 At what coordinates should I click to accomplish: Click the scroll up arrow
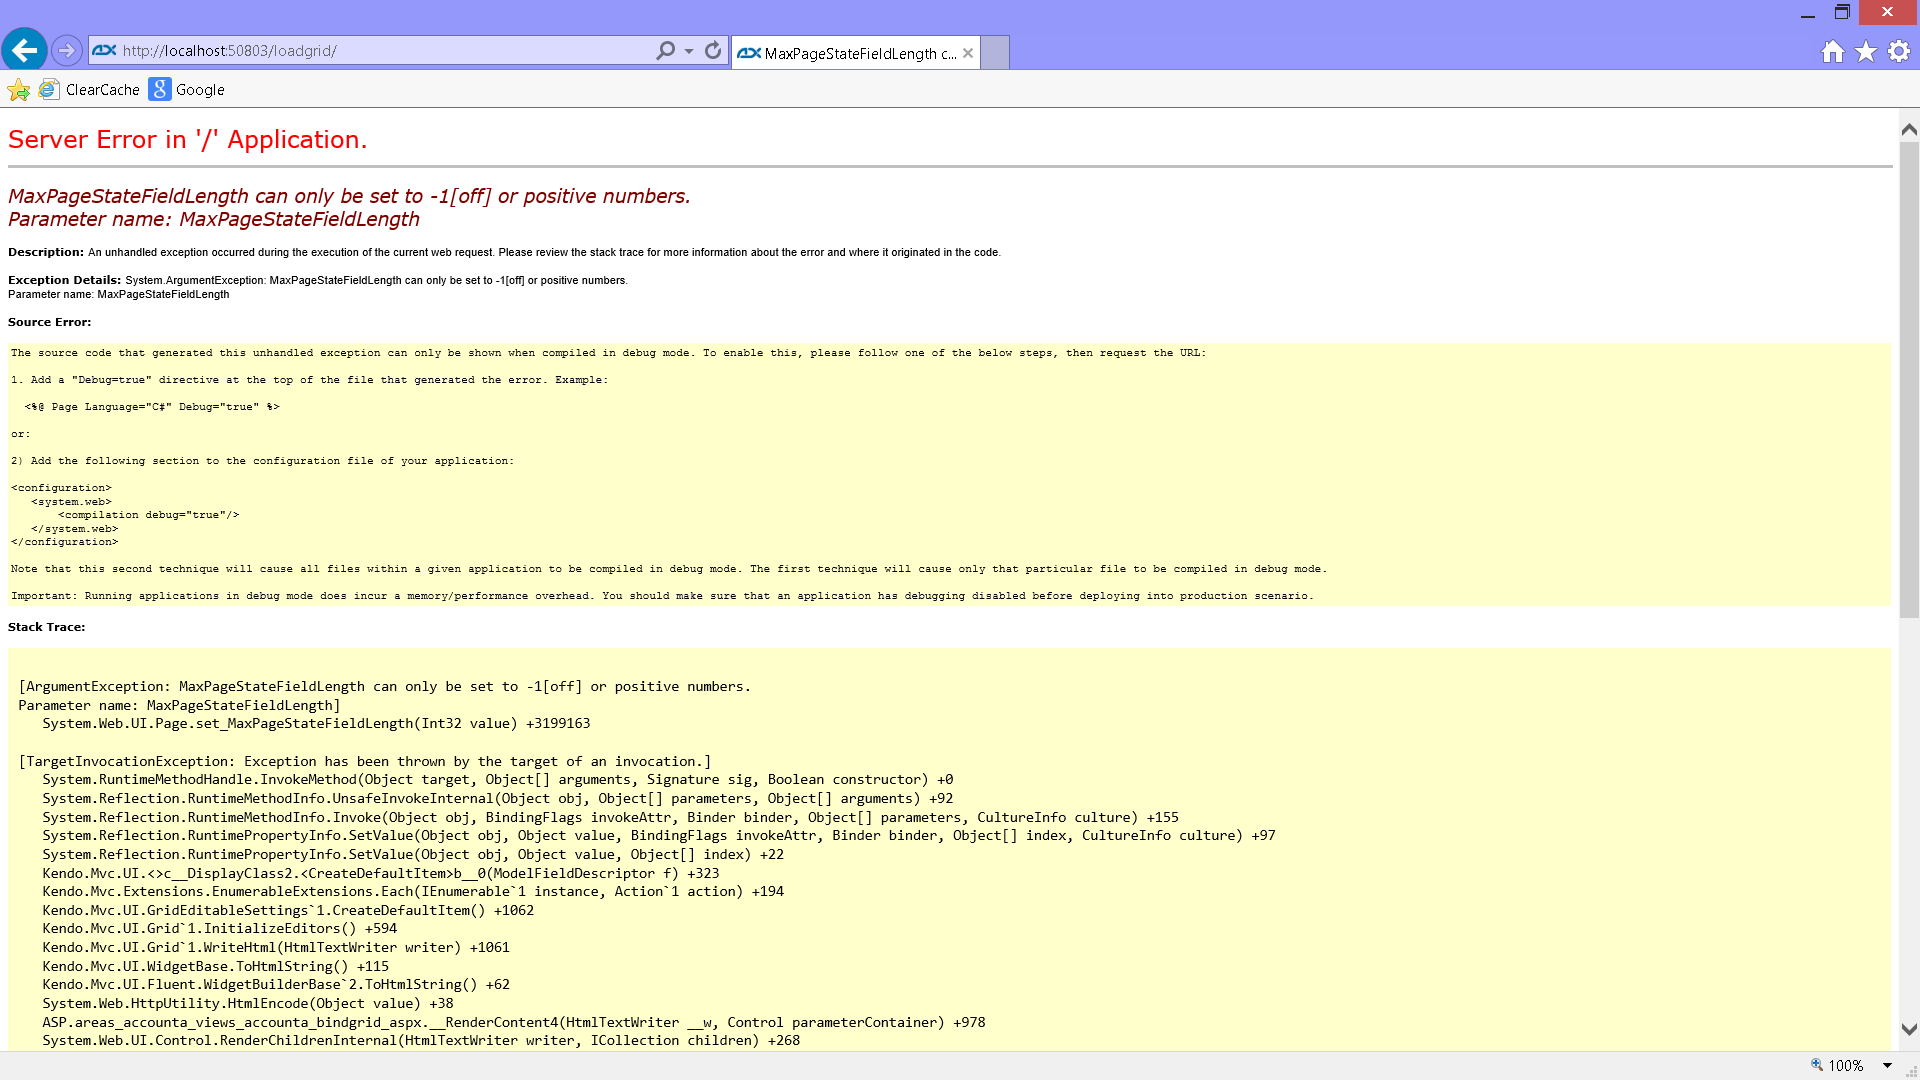point(1909,129)
